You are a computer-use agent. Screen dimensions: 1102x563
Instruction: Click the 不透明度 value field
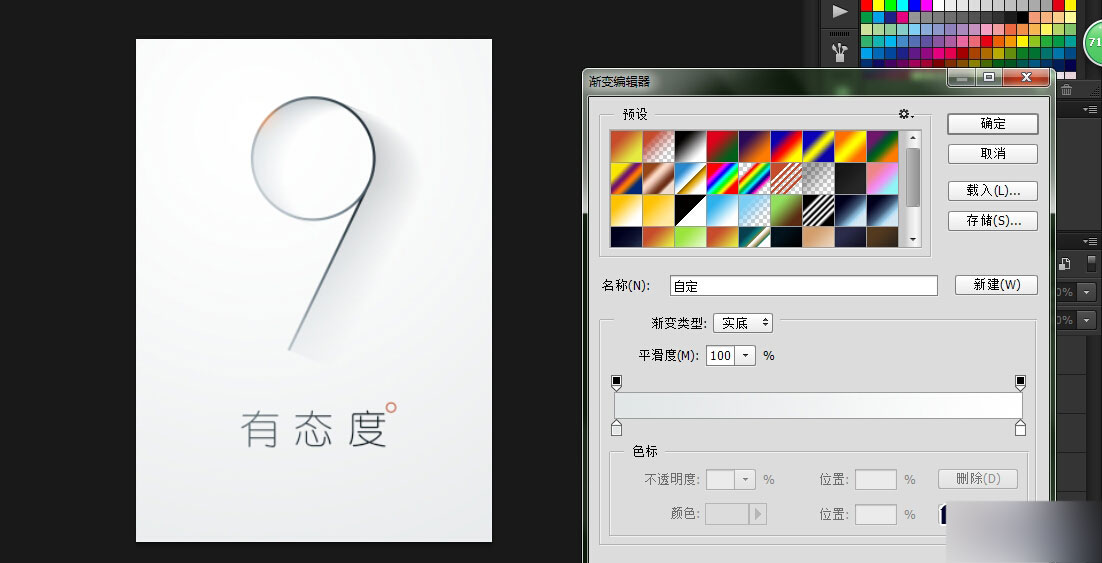721,479
